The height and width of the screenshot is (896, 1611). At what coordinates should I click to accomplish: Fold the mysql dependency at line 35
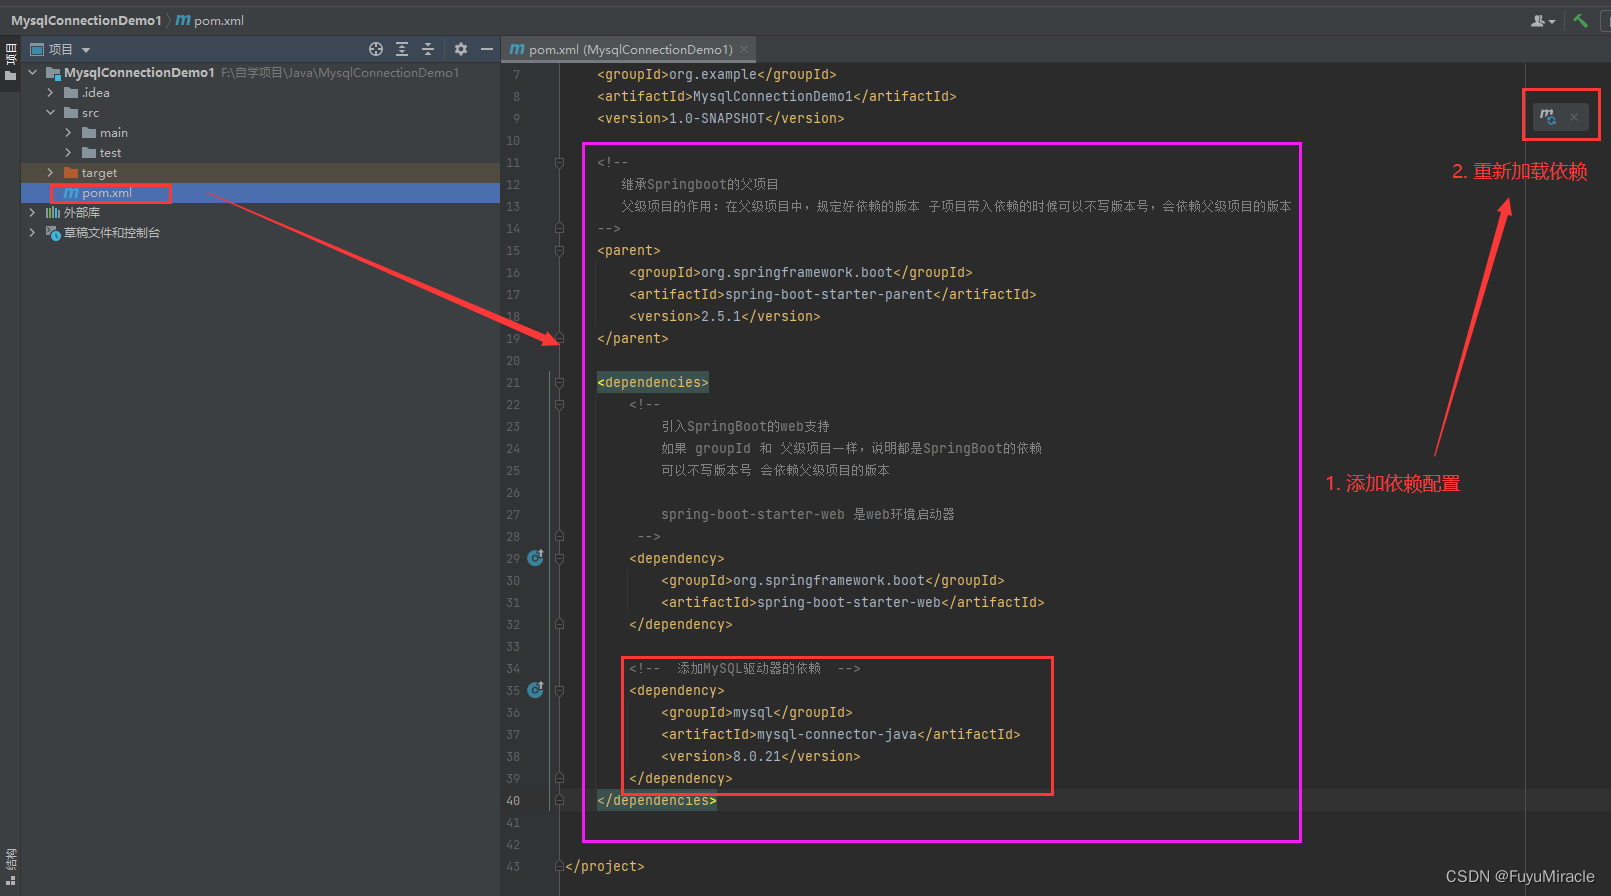coord(560,690)
